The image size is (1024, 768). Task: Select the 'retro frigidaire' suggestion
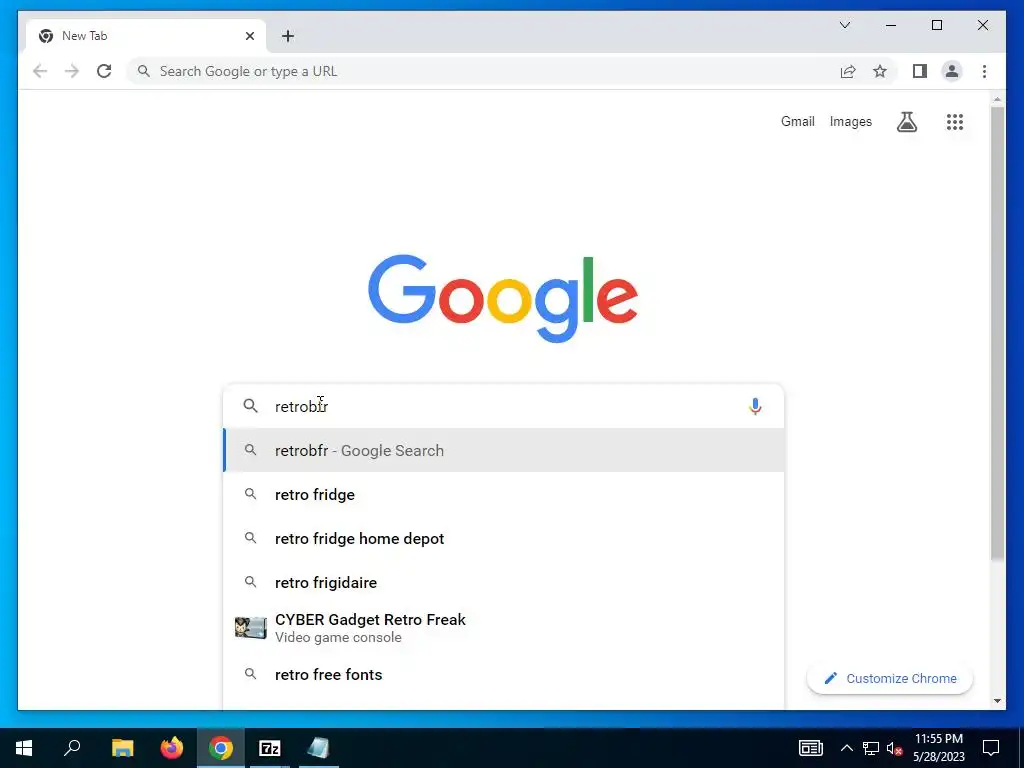tap(504, 583)
